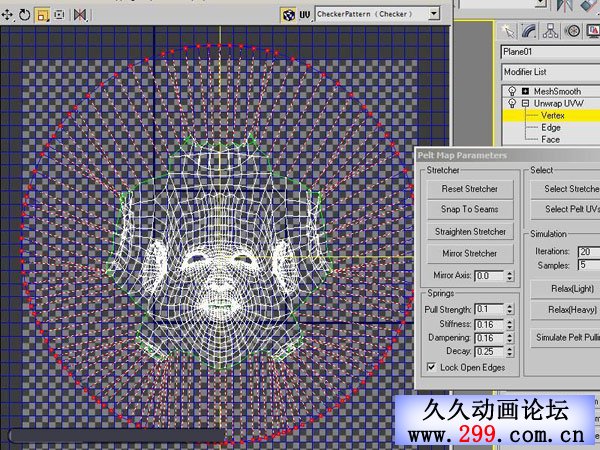
Task: Toggle the Show Map checker cube icon
Action: (x=289, y=15)
